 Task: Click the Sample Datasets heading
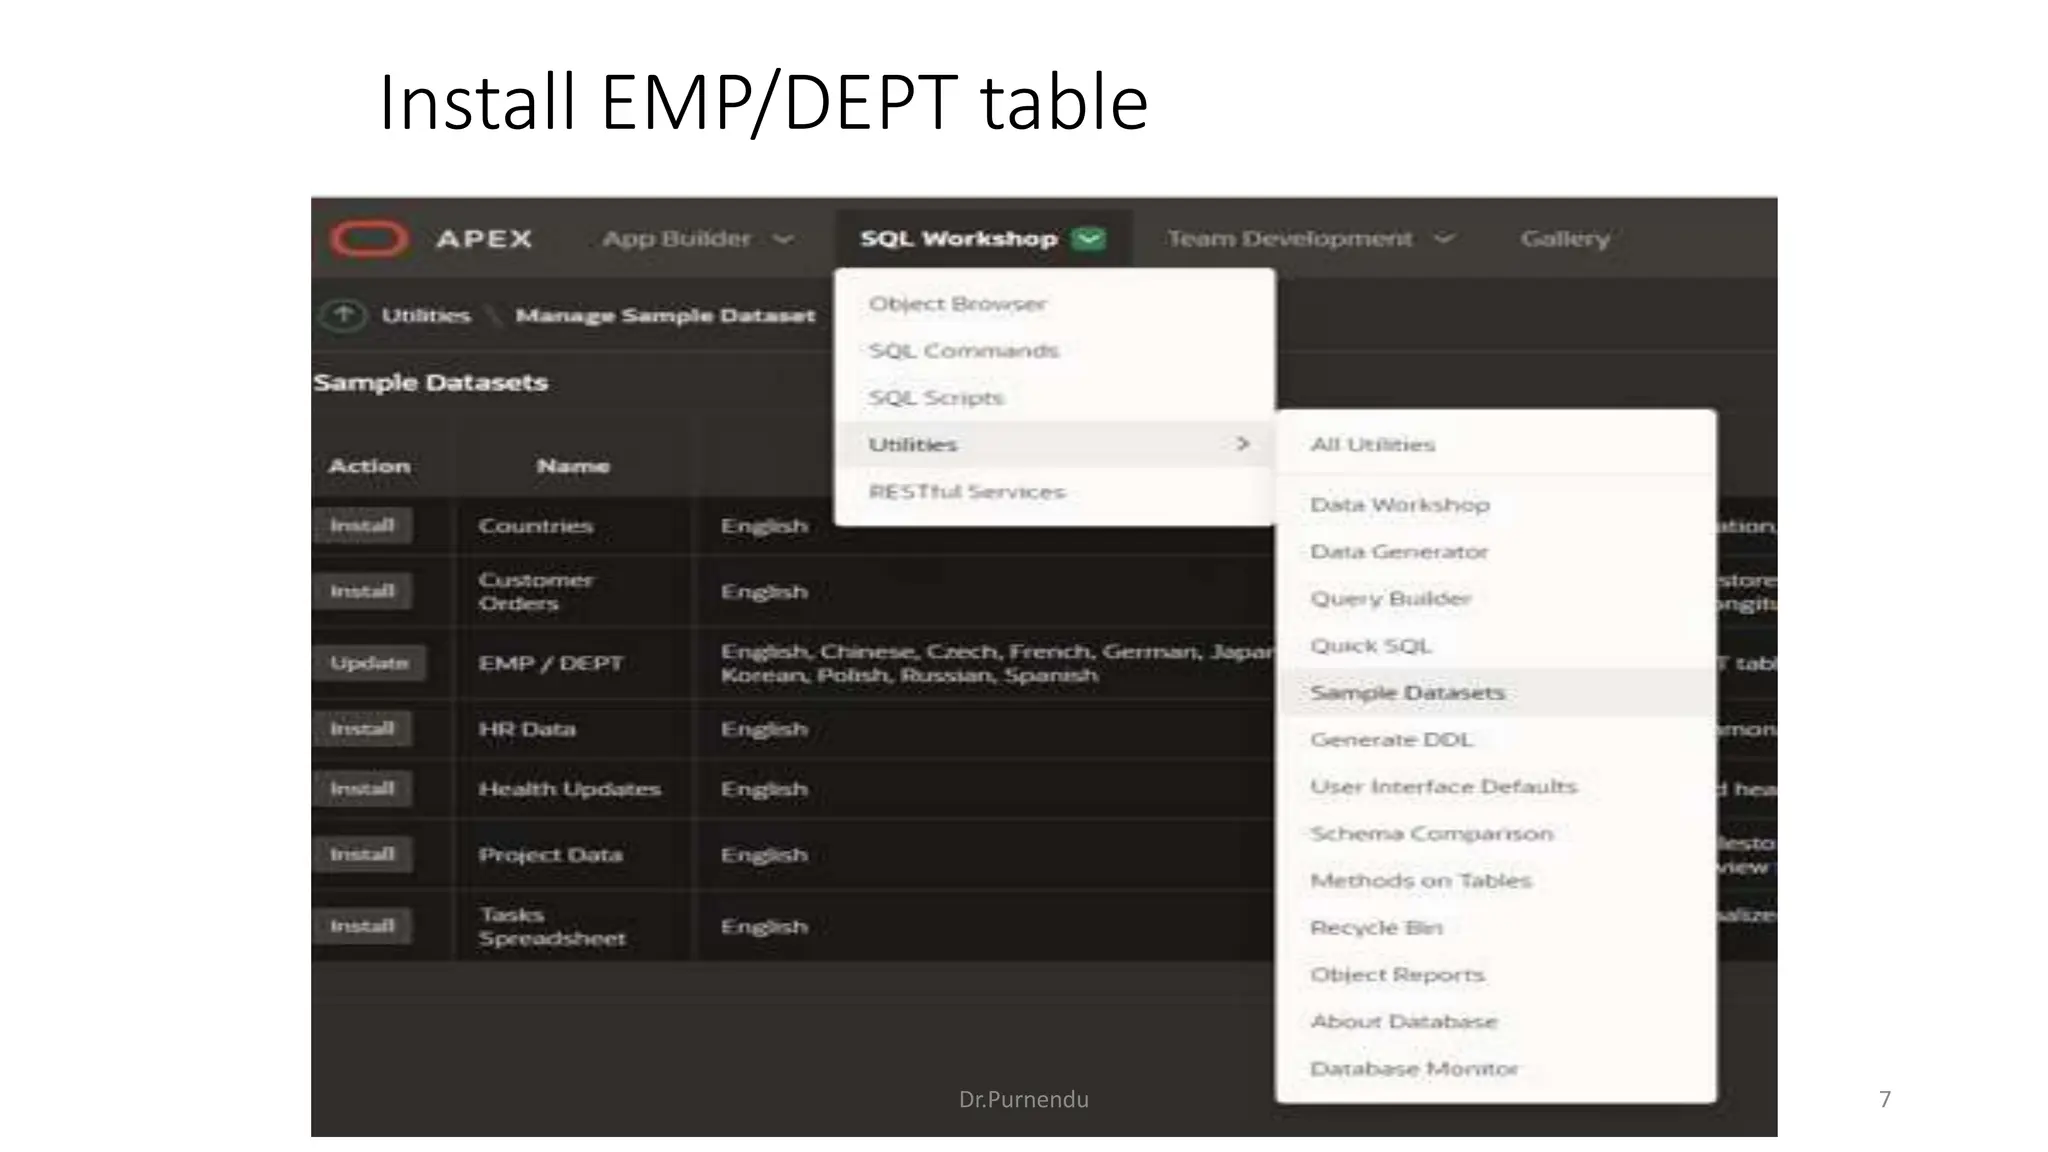point(431,382)
